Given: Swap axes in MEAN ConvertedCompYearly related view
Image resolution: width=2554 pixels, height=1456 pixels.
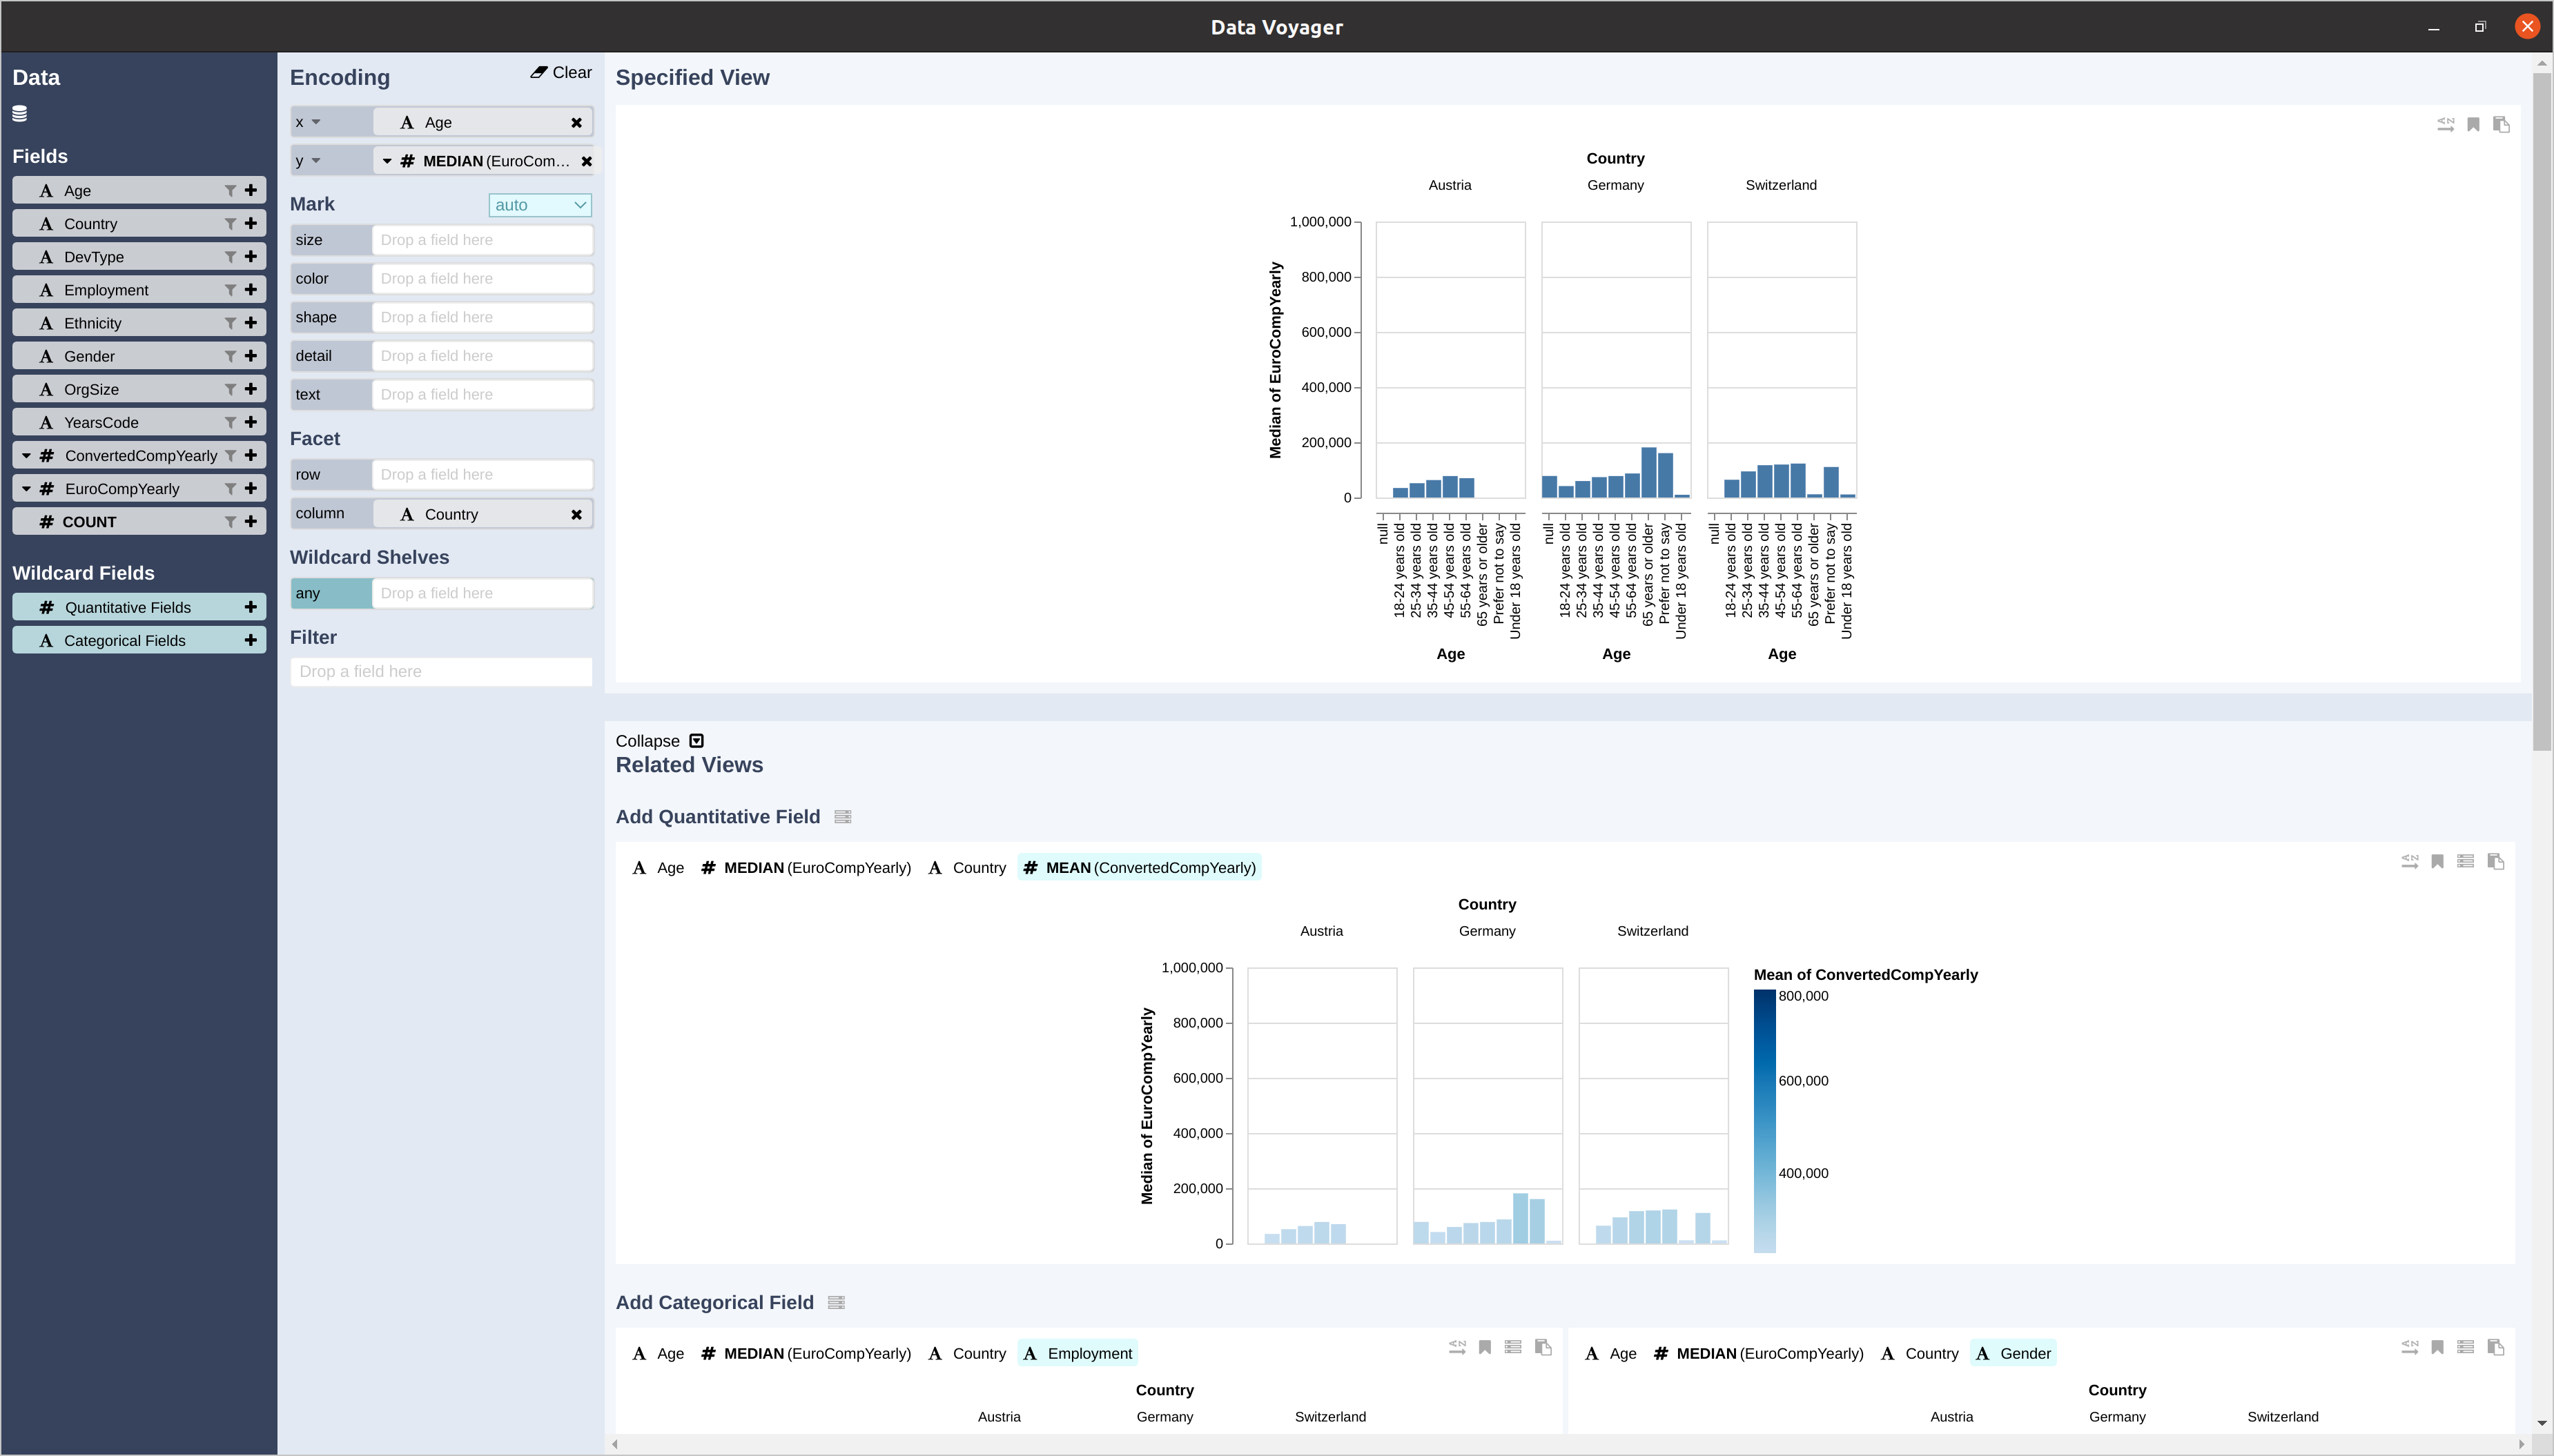Looking at the screenshot, I should [2410, 861].
